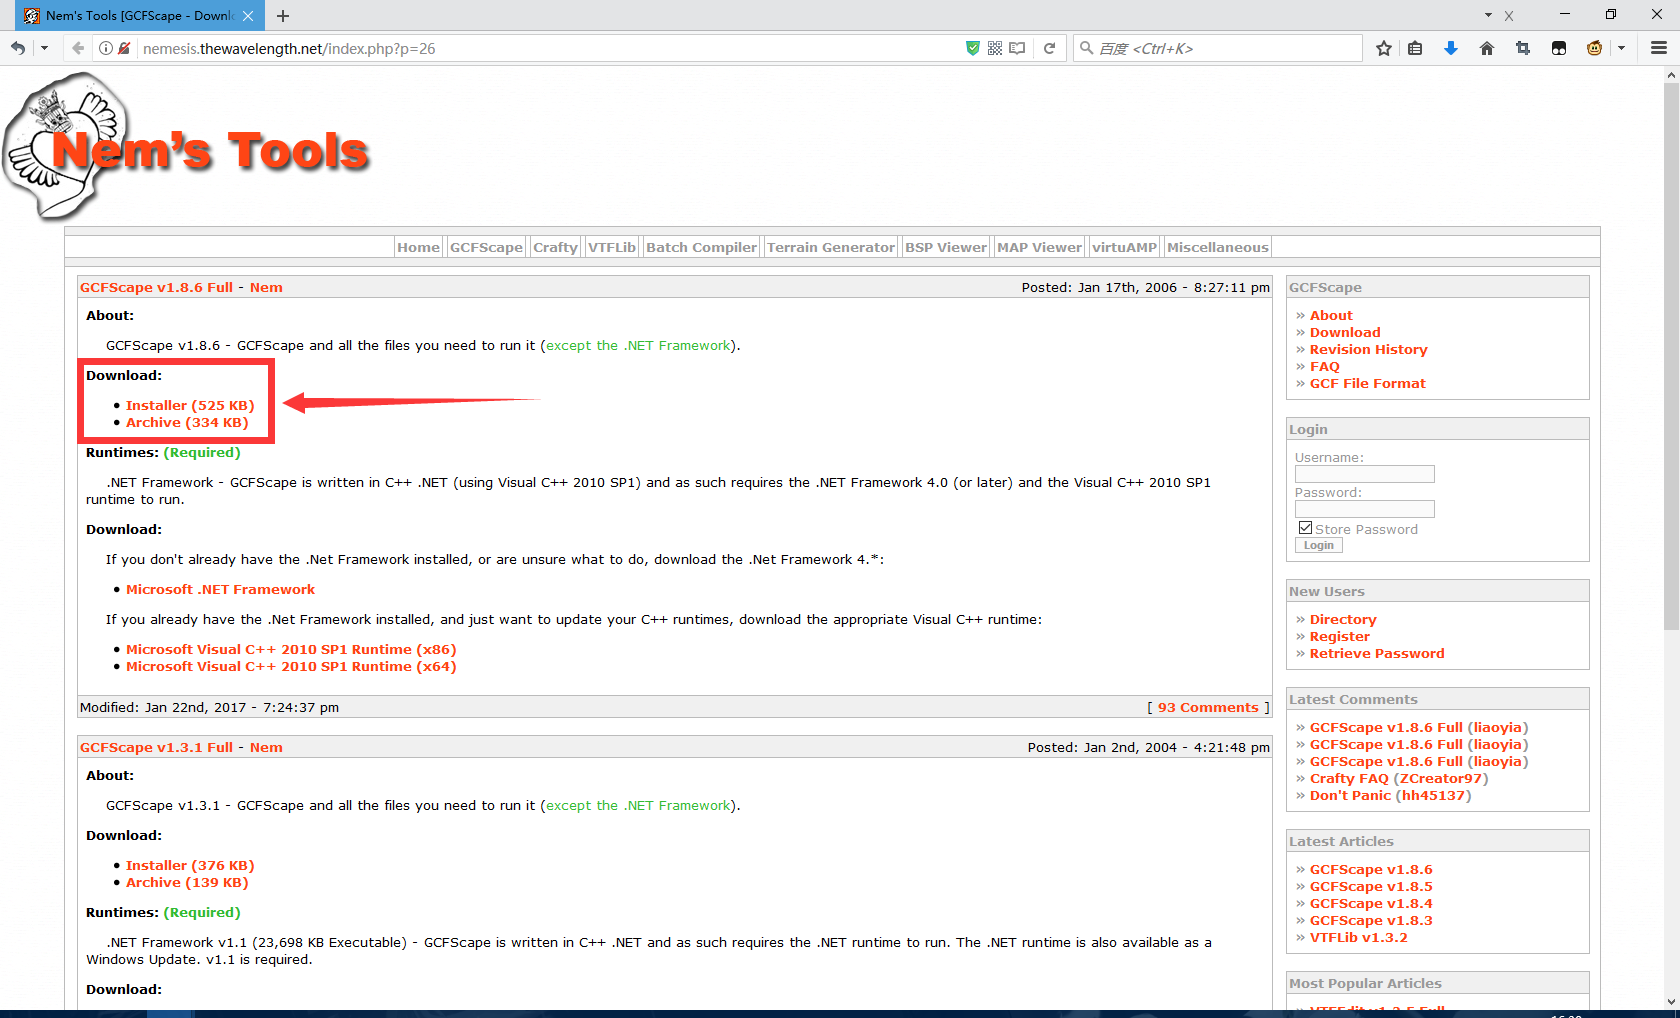
Task: Bookmark this page with the star icon
Action: click(1384, 48)
